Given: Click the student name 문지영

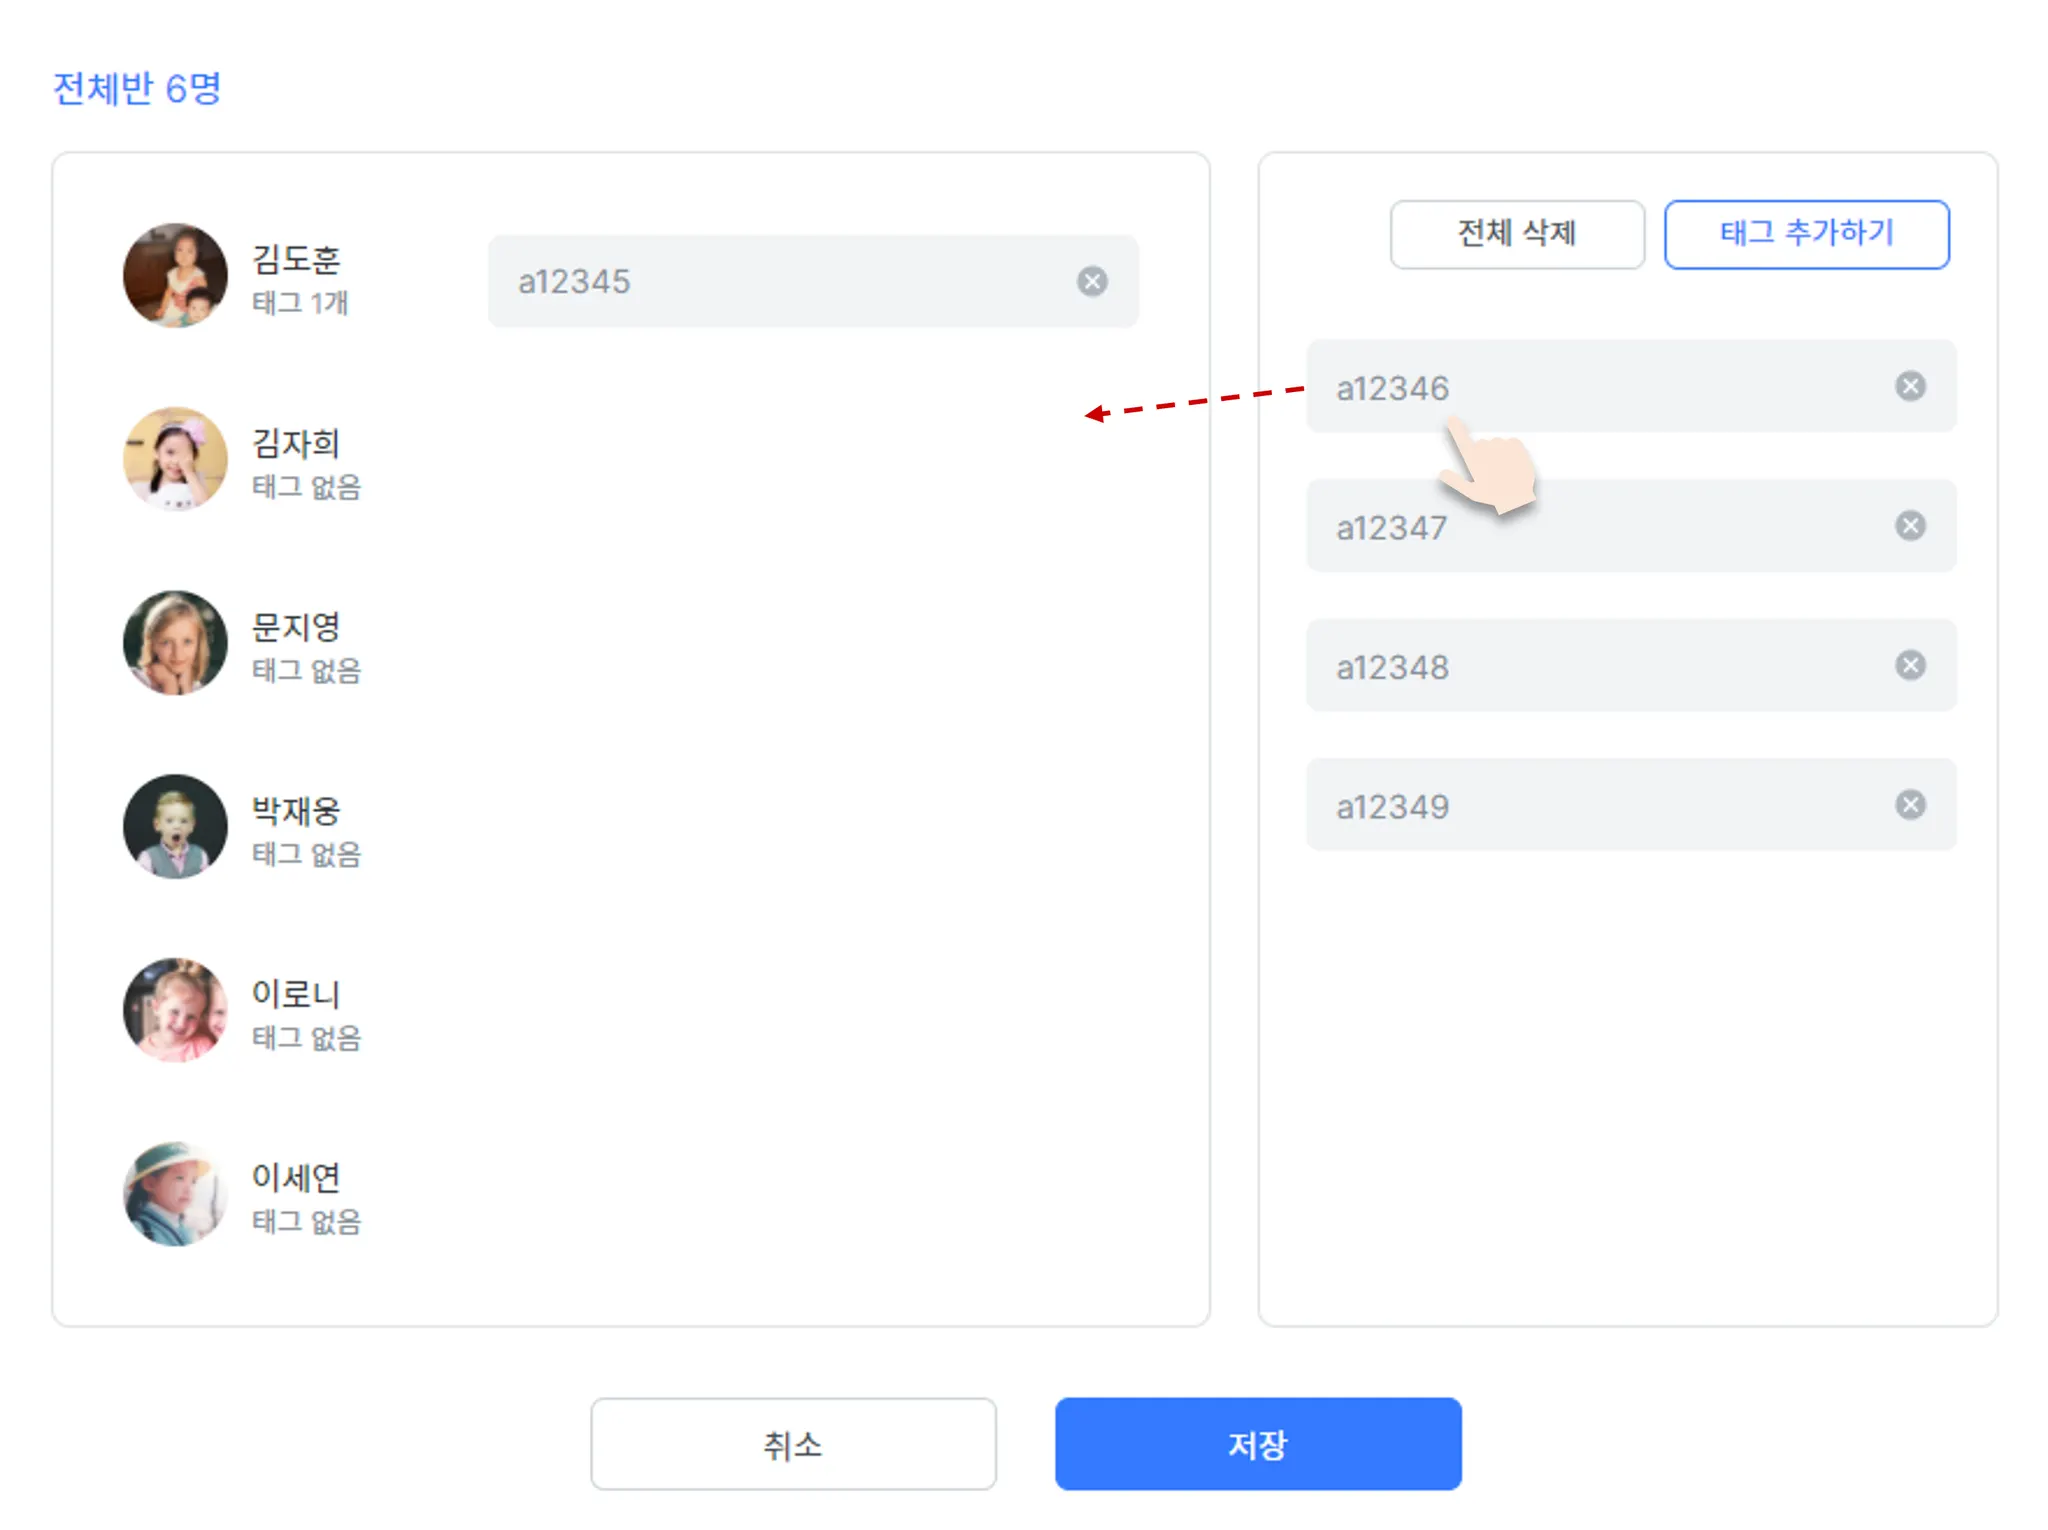Looking at the screenshot, I should (296, 627).
